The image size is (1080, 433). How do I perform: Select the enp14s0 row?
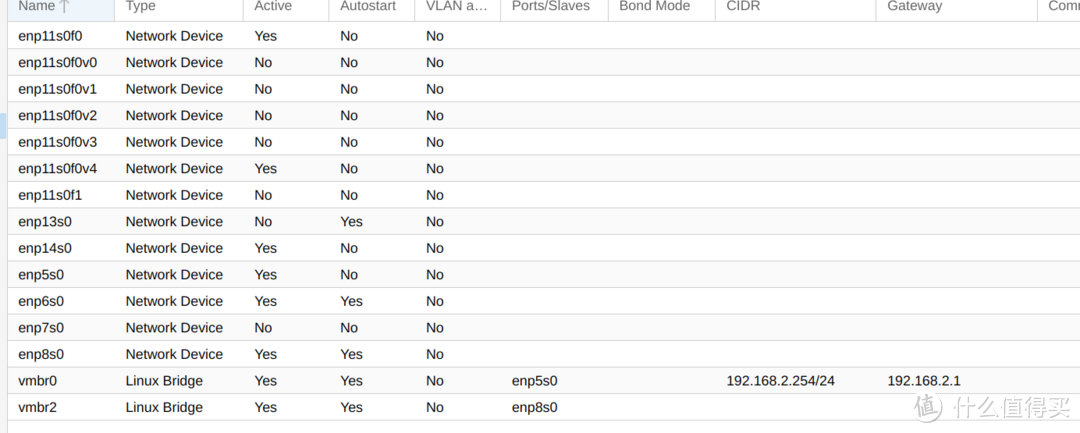pyautogui.click(x=543, y=248)
